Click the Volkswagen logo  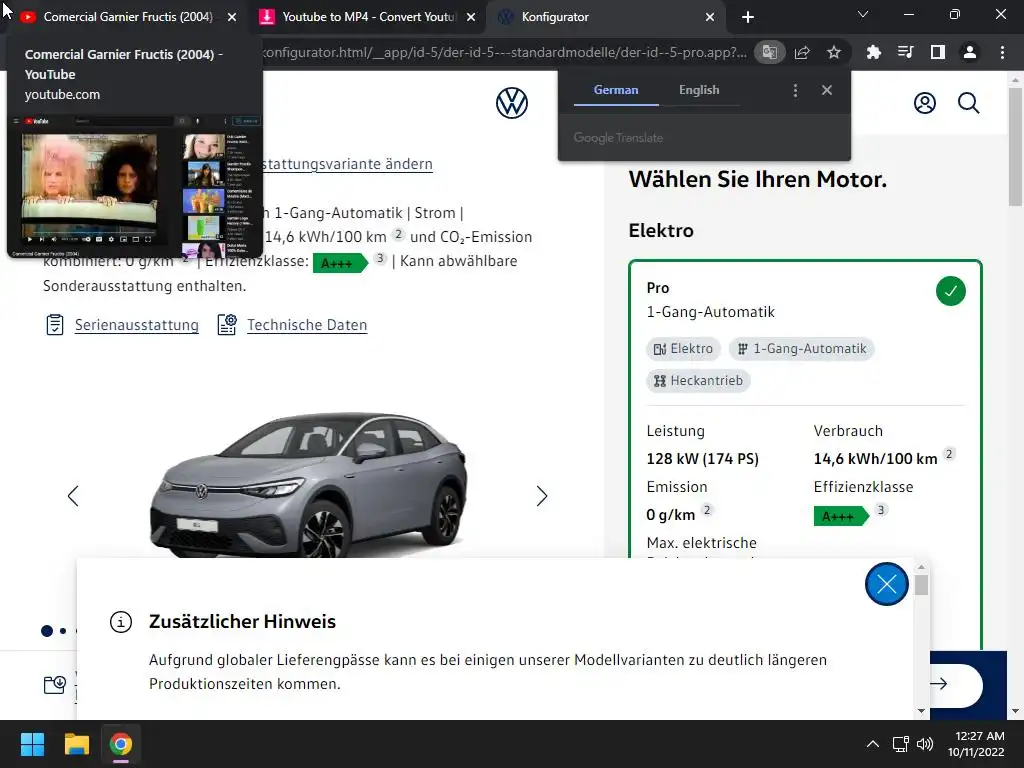[512, 103]
